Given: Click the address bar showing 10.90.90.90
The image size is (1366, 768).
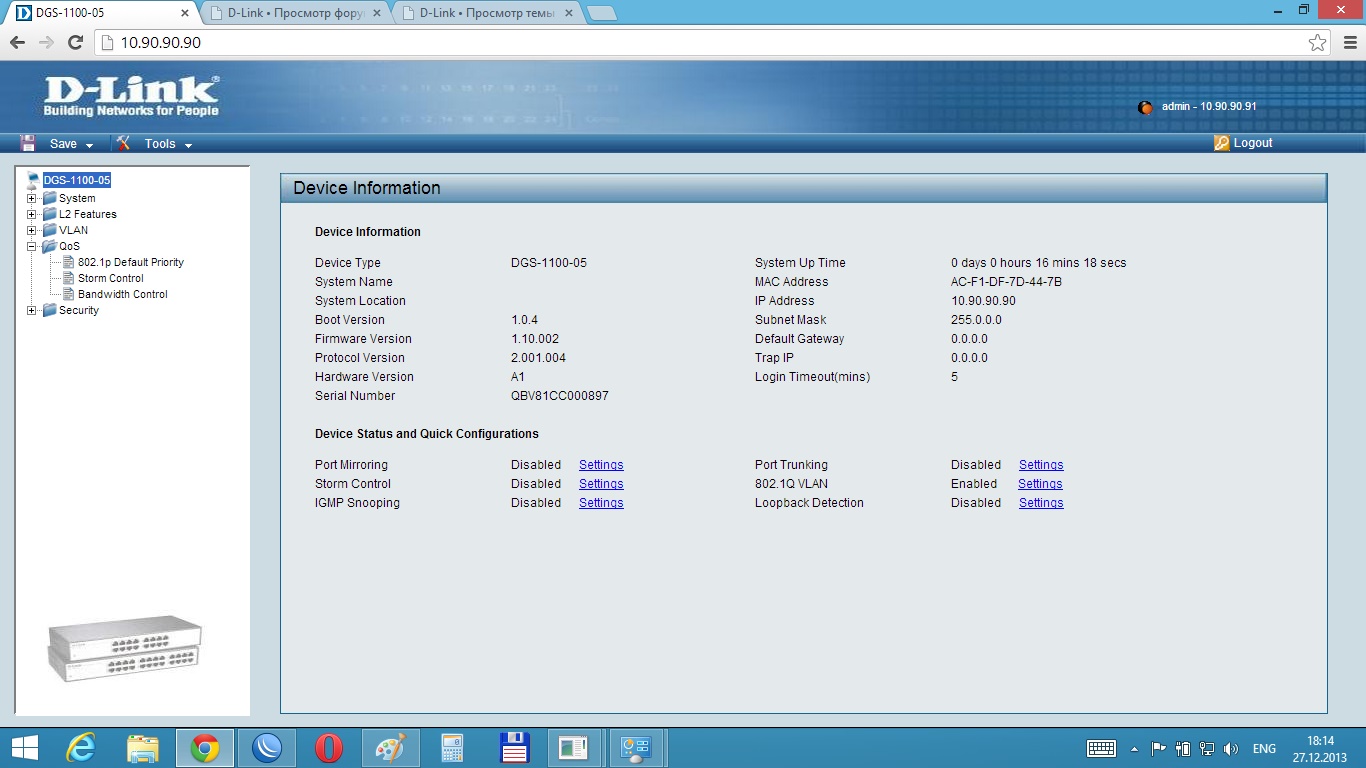Looking at the screenshot, I should pyautogui.click(x=700, y=42).
